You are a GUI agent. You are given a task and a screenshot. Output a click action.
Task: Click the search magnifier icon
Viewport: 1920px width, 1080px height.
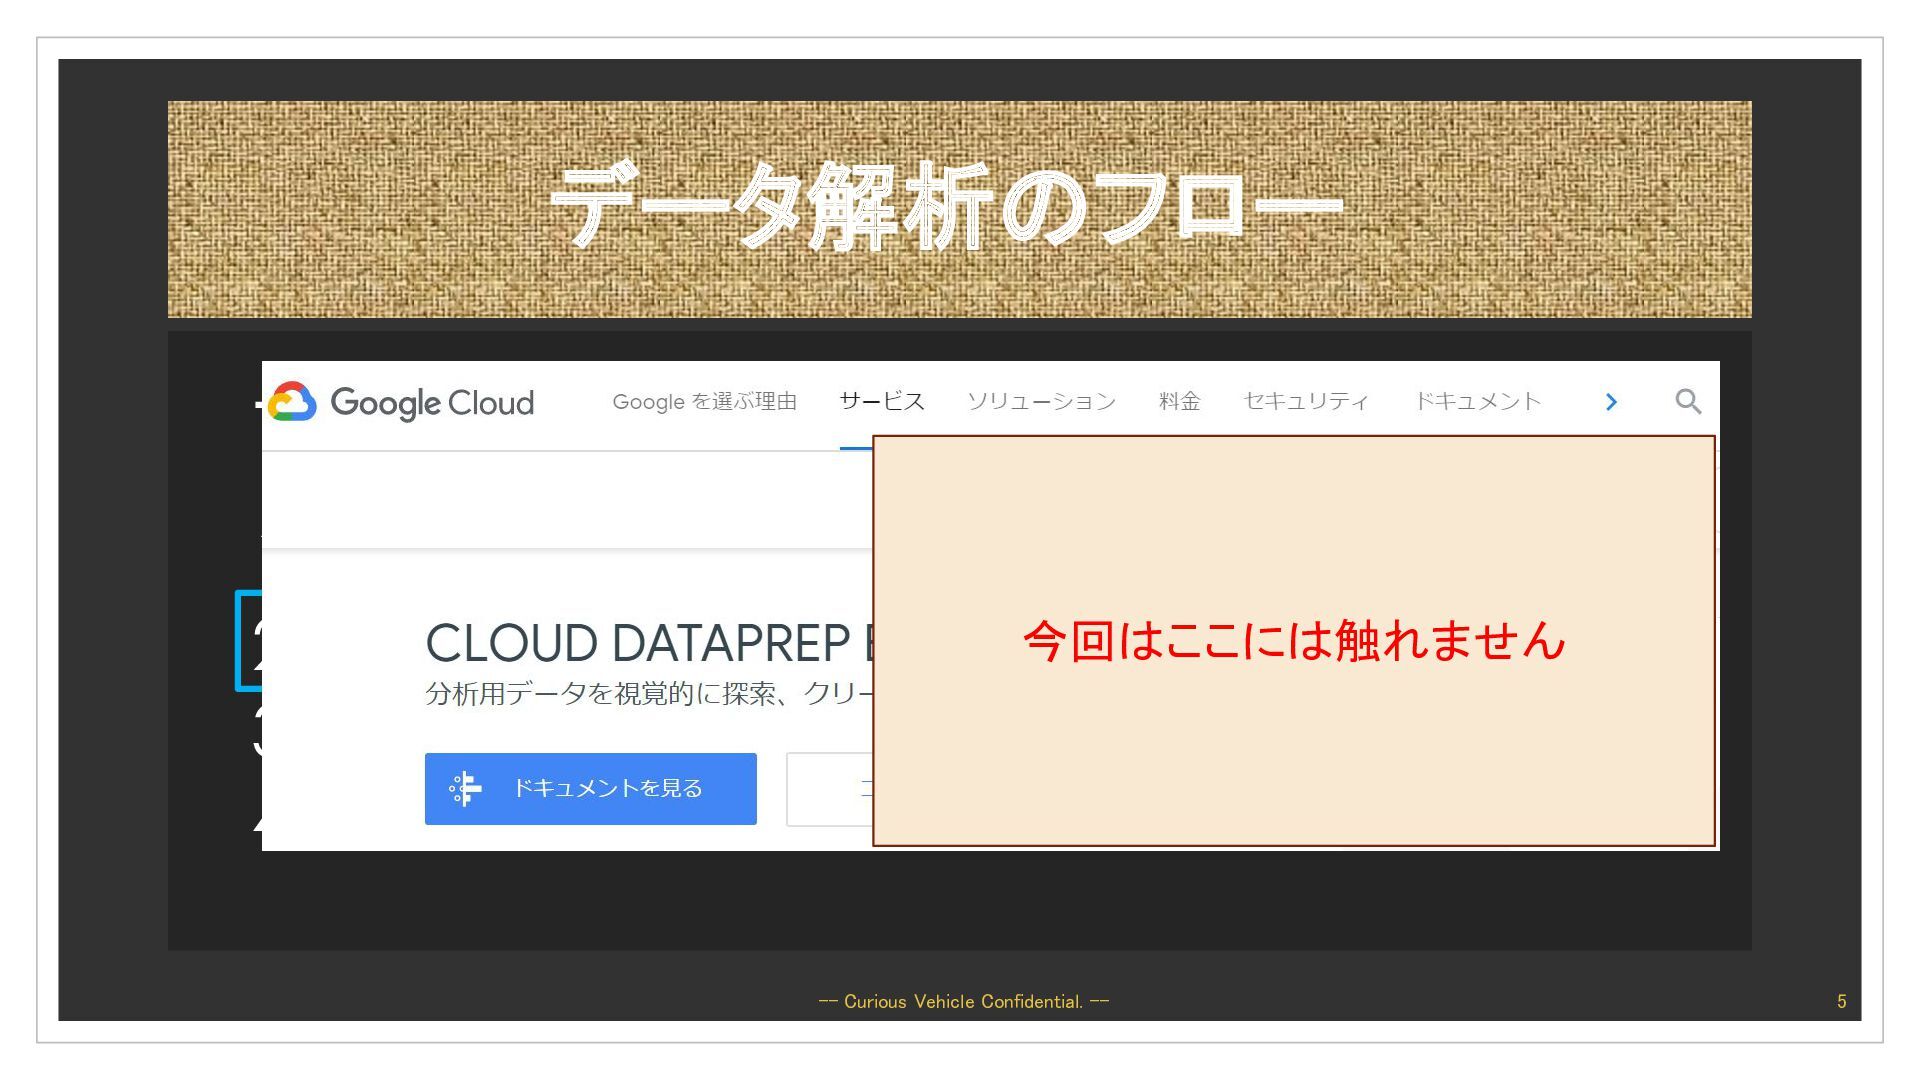click(x=1688, y=402)
